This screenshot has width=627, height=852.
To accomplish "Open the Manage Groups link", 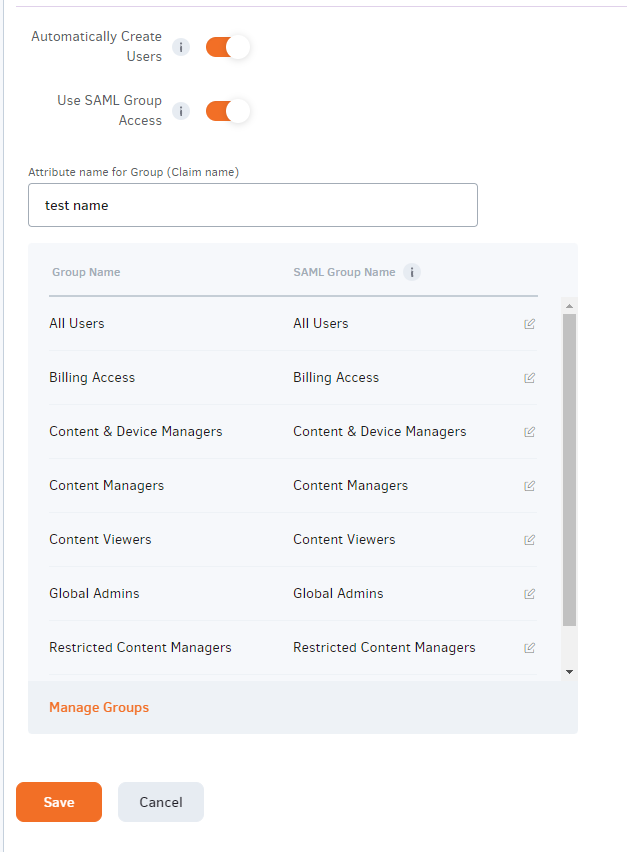I will click(x=99, y=708).
